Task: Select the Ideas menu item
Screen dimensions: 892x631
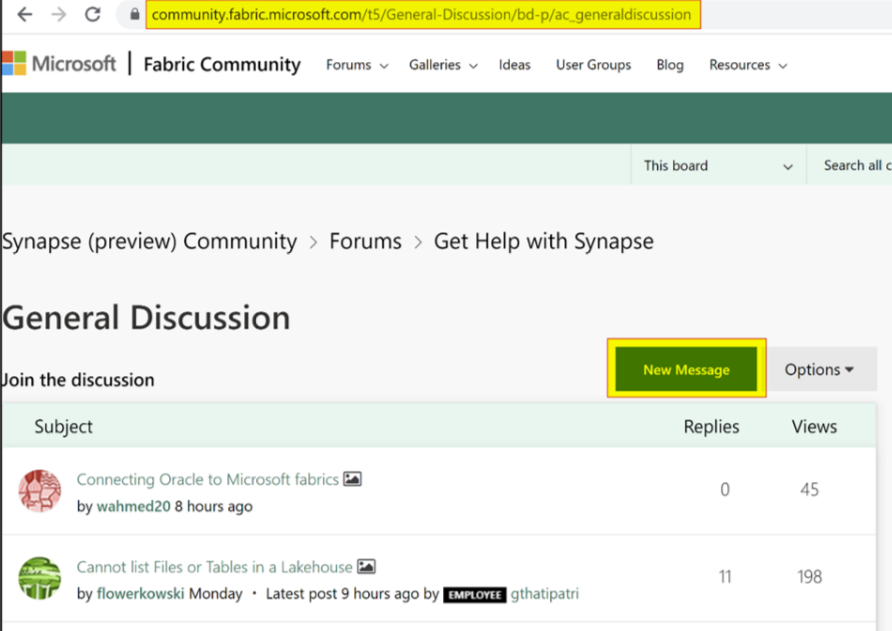Action: [514, 64]
